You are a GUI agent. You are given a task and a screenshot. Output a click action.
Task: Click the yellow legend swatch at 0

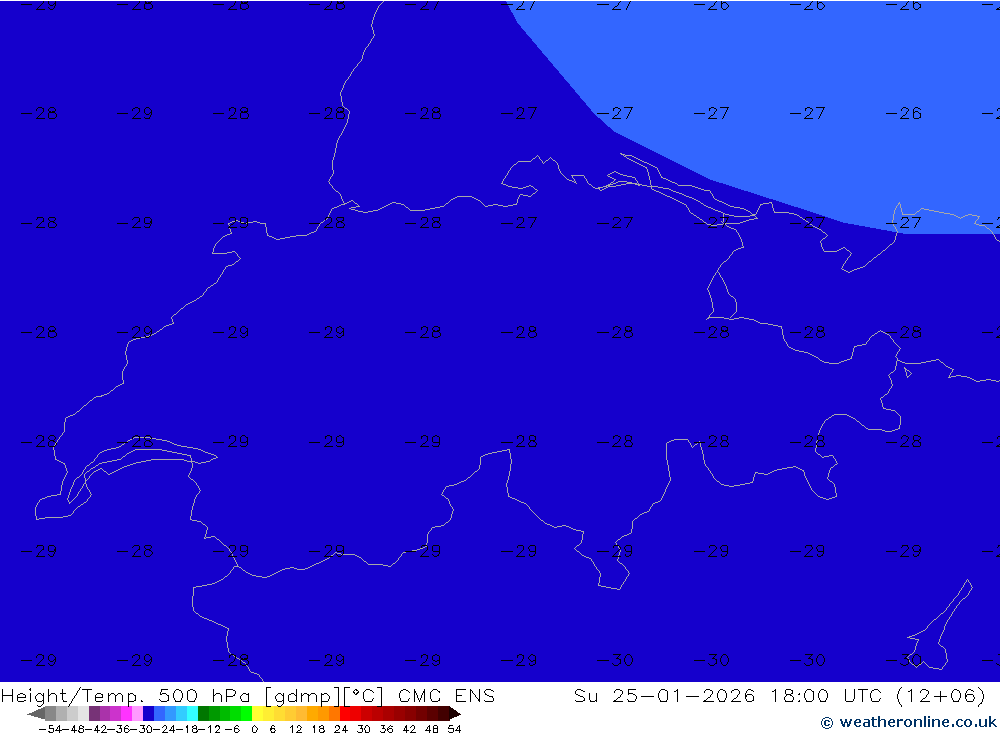coord(258,713)
